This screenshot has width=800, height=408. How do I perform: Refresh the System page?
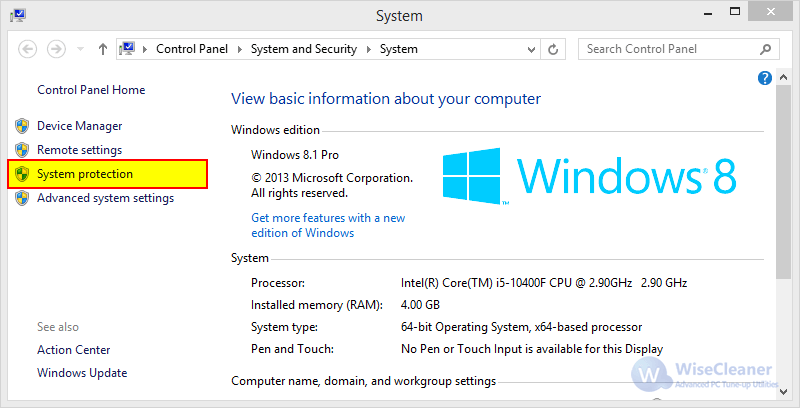pyautogui.click(x=553, y=49)
